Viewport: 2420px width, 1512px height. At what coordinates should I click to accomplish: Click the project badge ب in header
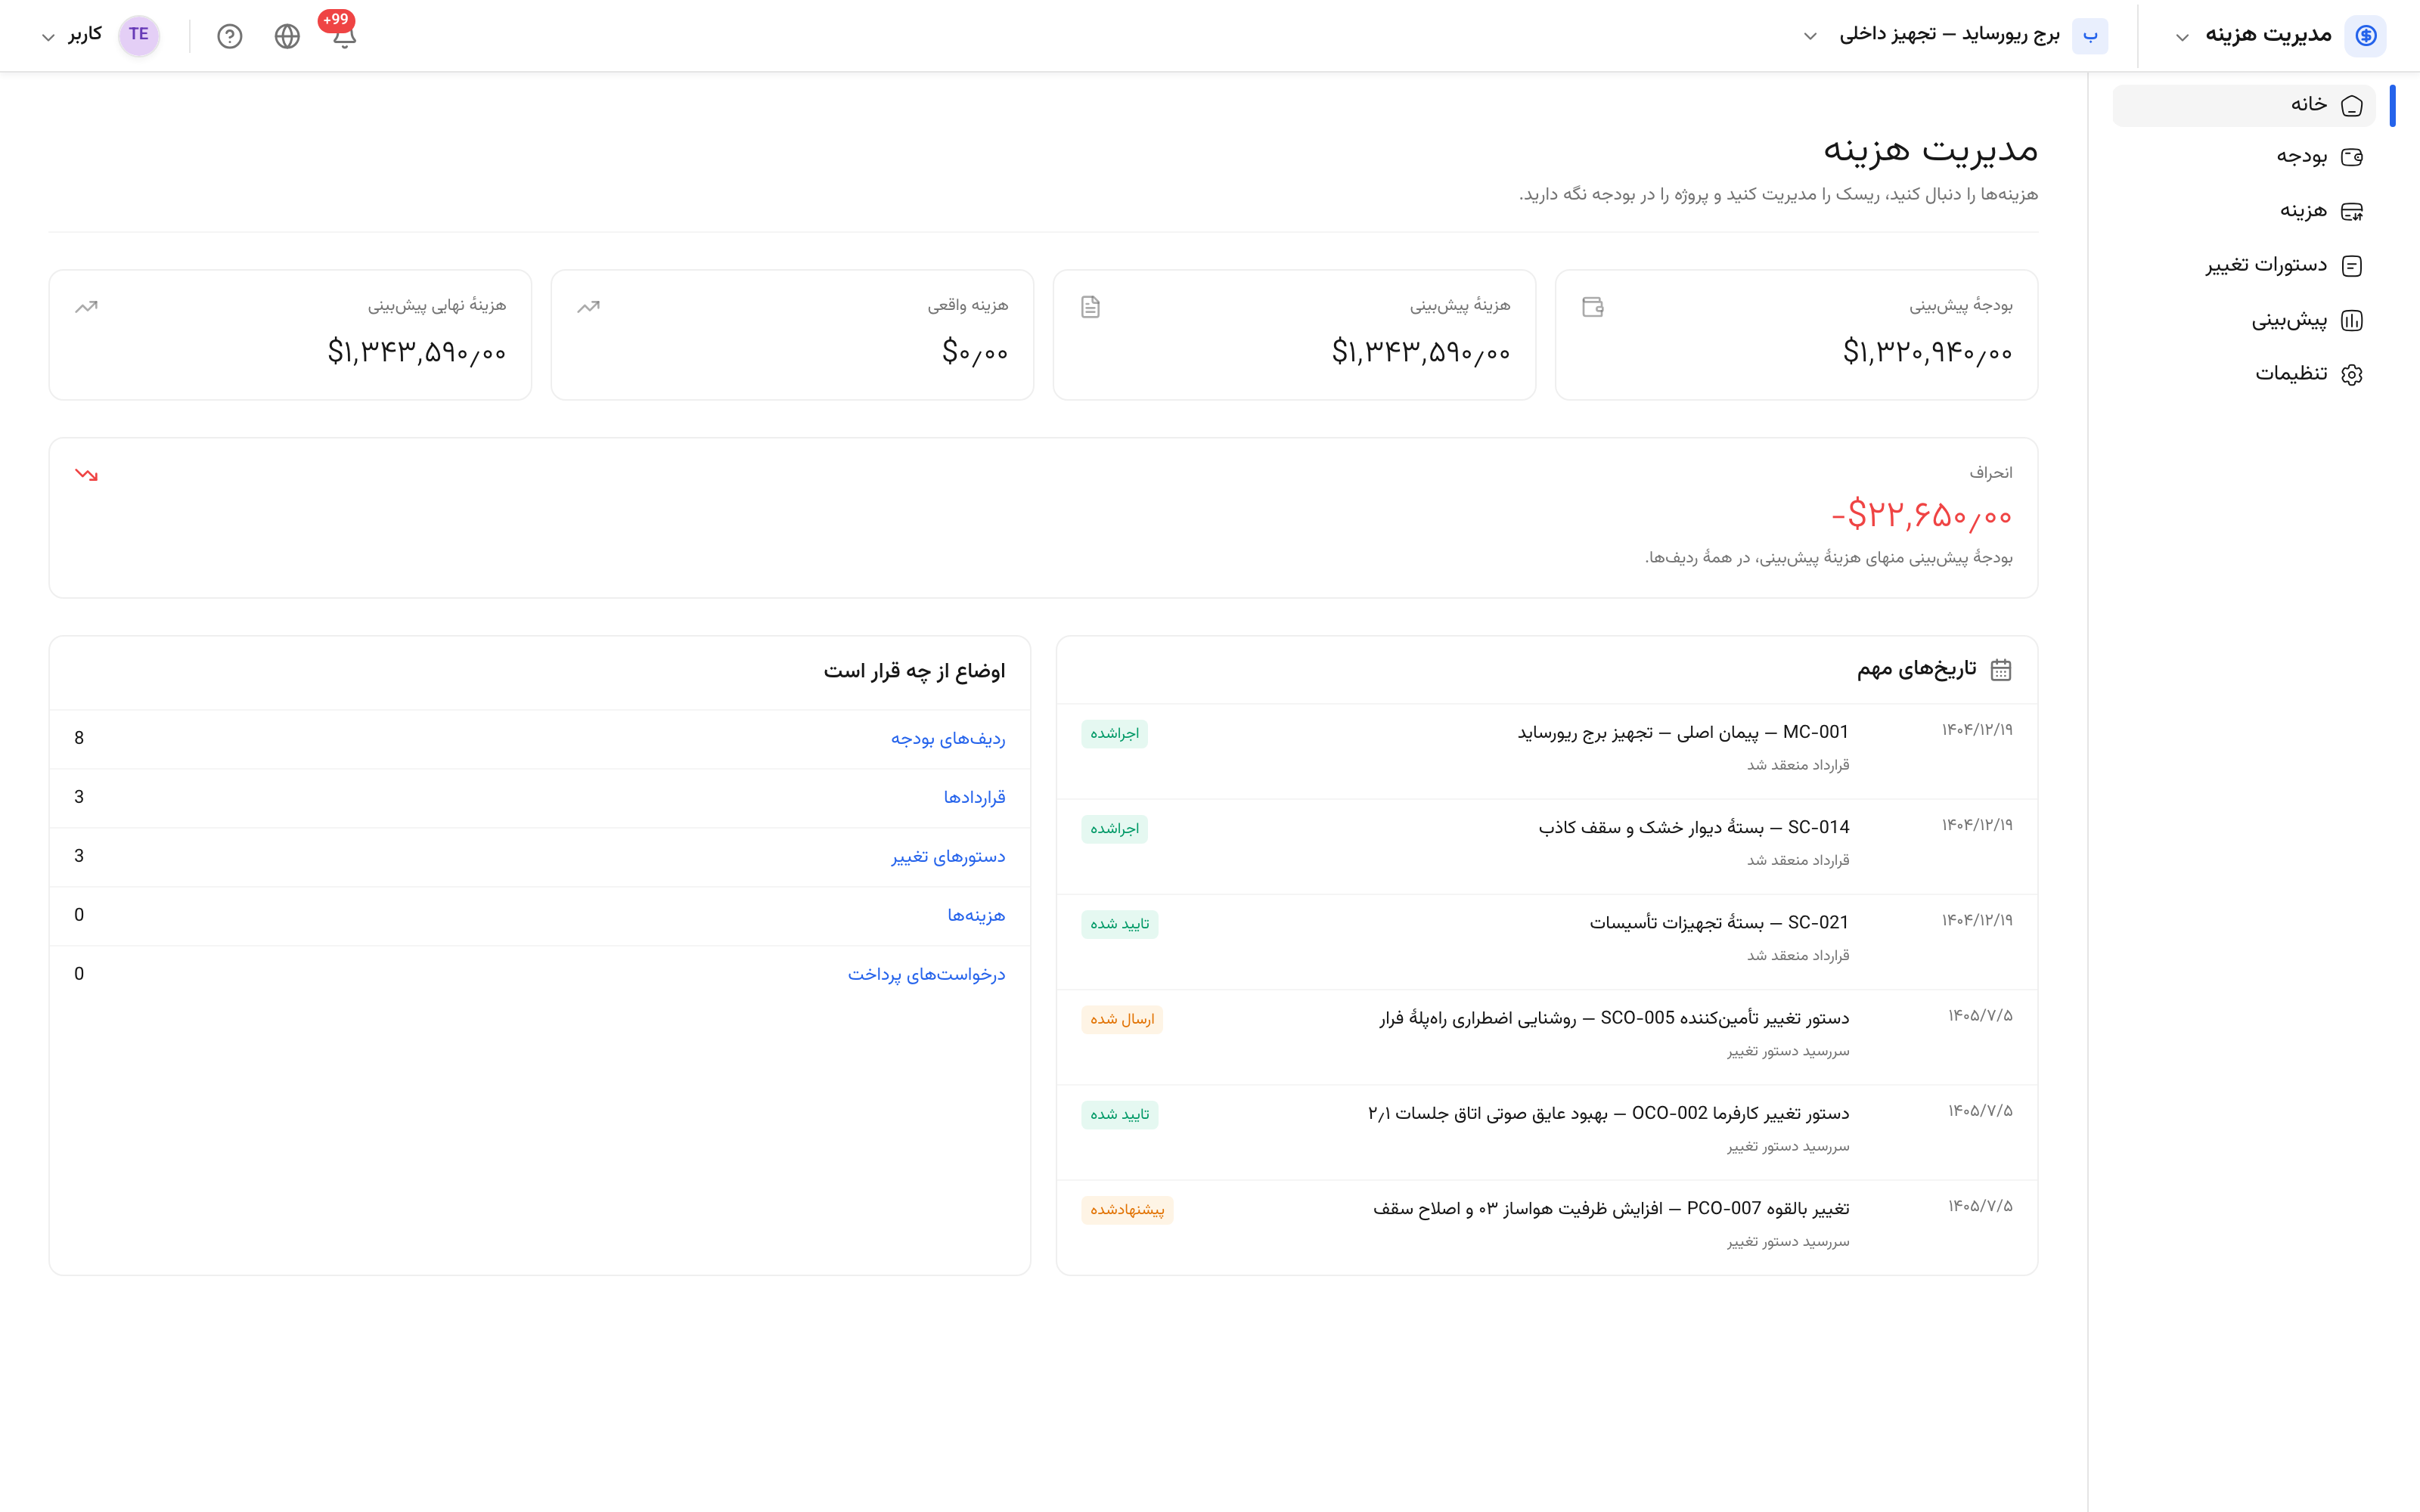coord(2090,35)
